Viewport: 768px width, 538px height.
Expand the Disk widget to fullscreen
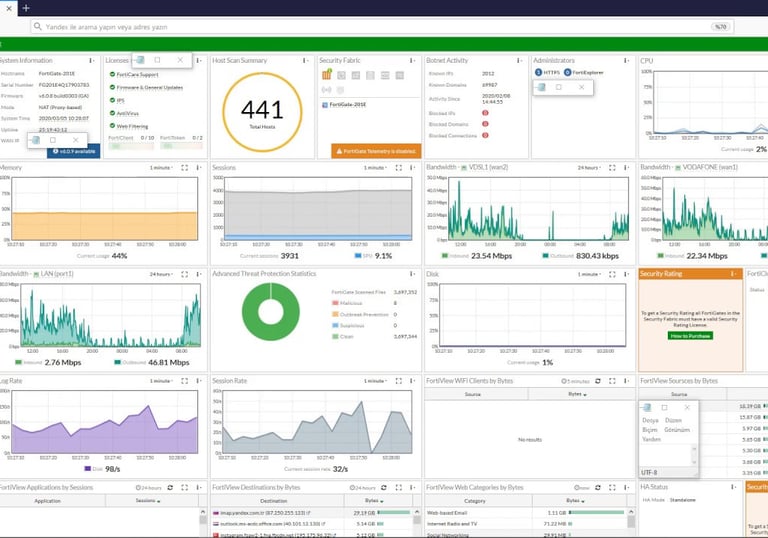612,274
